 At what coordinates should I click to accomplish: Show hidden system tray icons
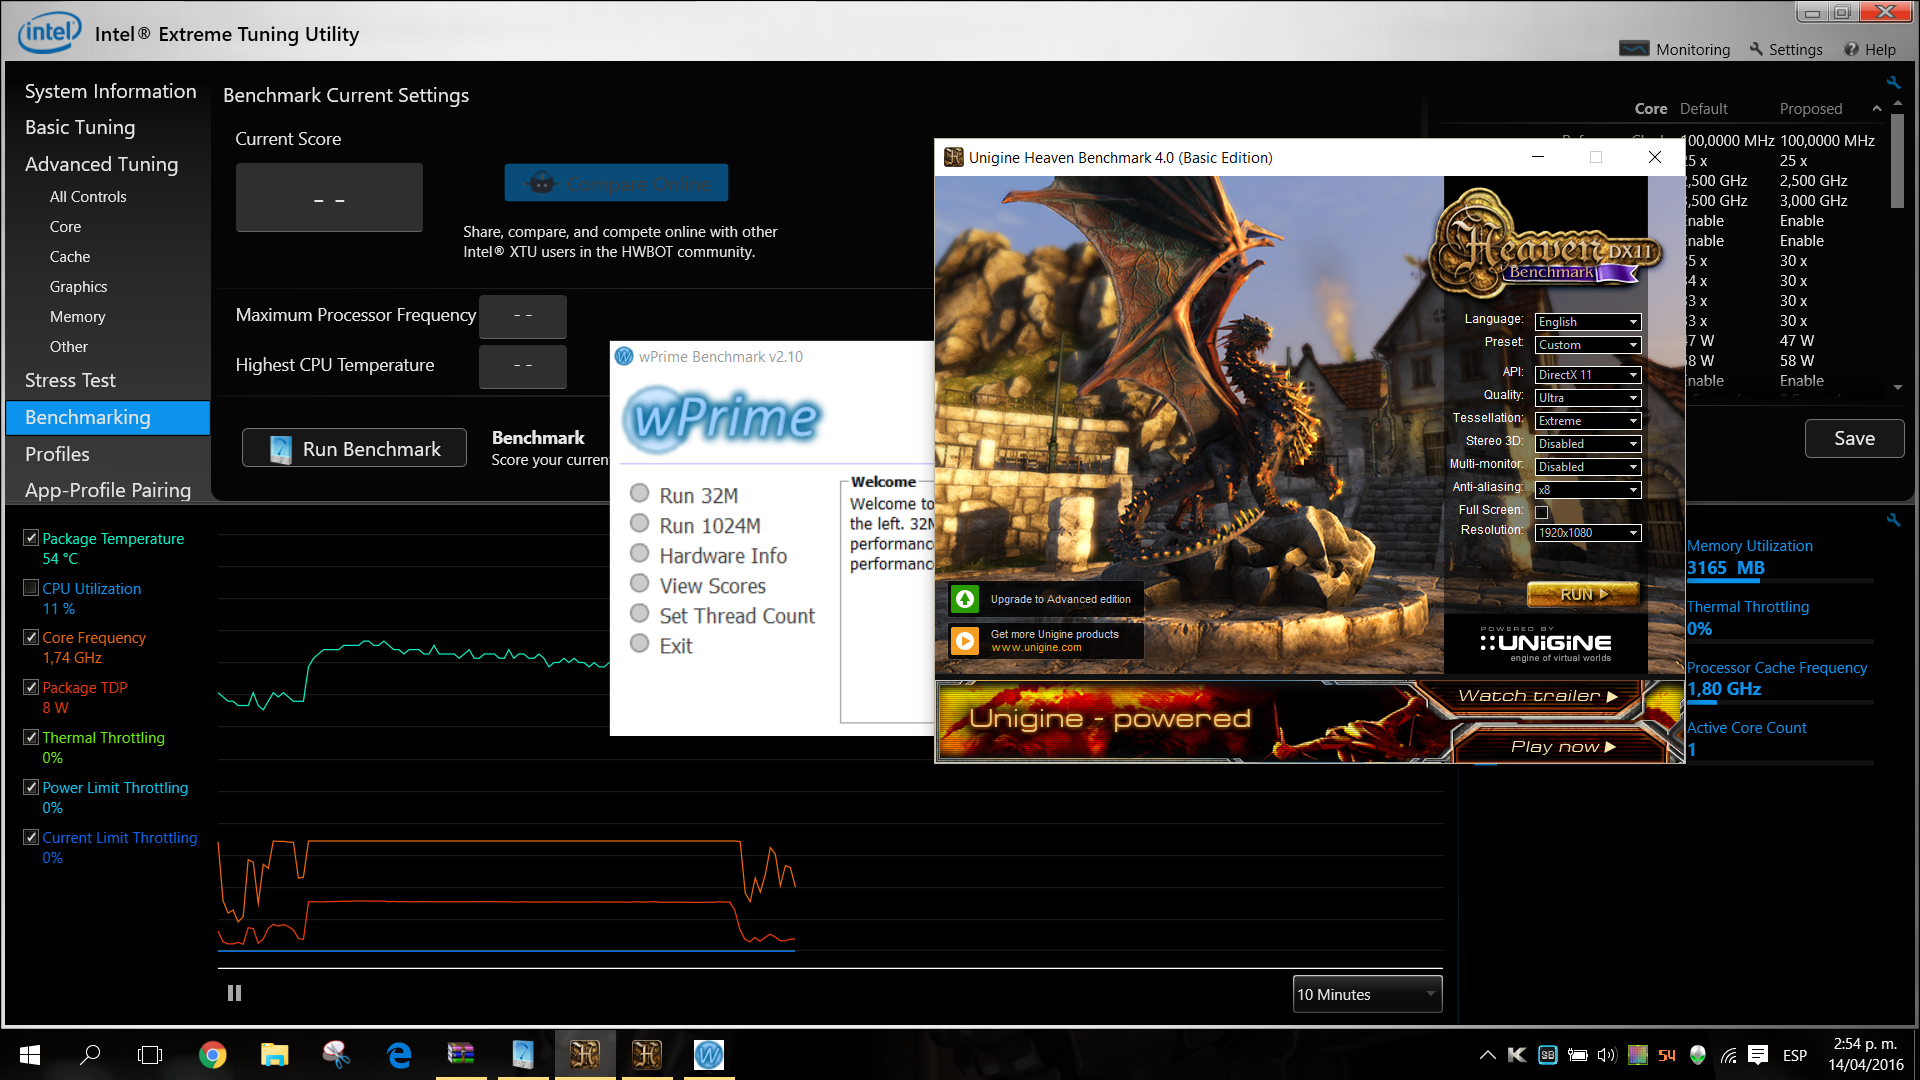pyautogui.click(x=1487, y=1055)
